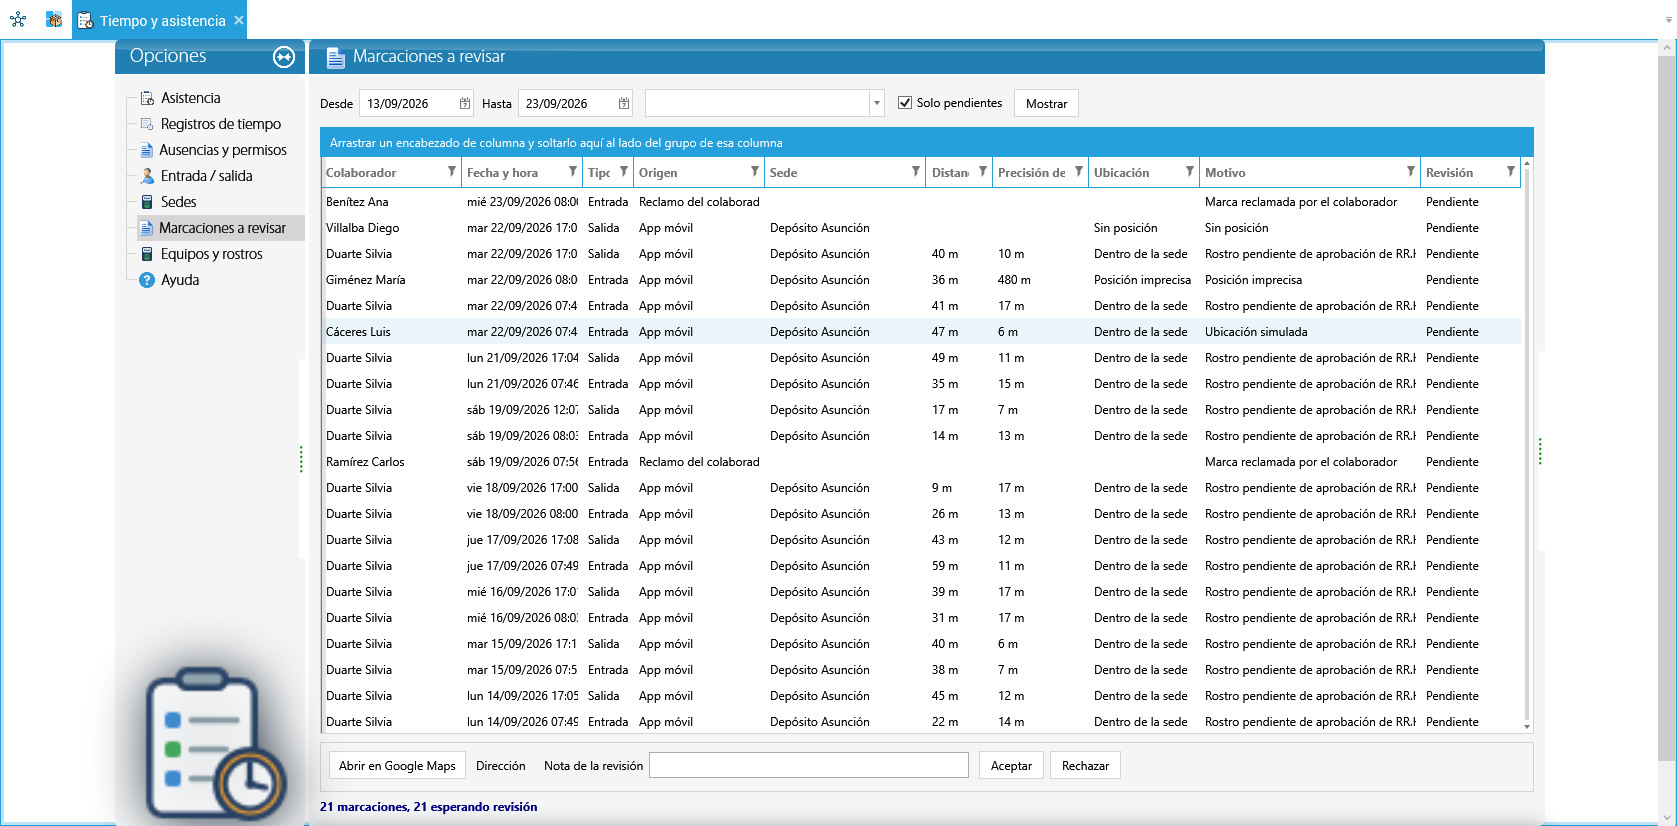Image resolution: width=1677 pixels, height=826 pixels.
Task: Click the Dirección link
Action: click(x=501, y=766)
